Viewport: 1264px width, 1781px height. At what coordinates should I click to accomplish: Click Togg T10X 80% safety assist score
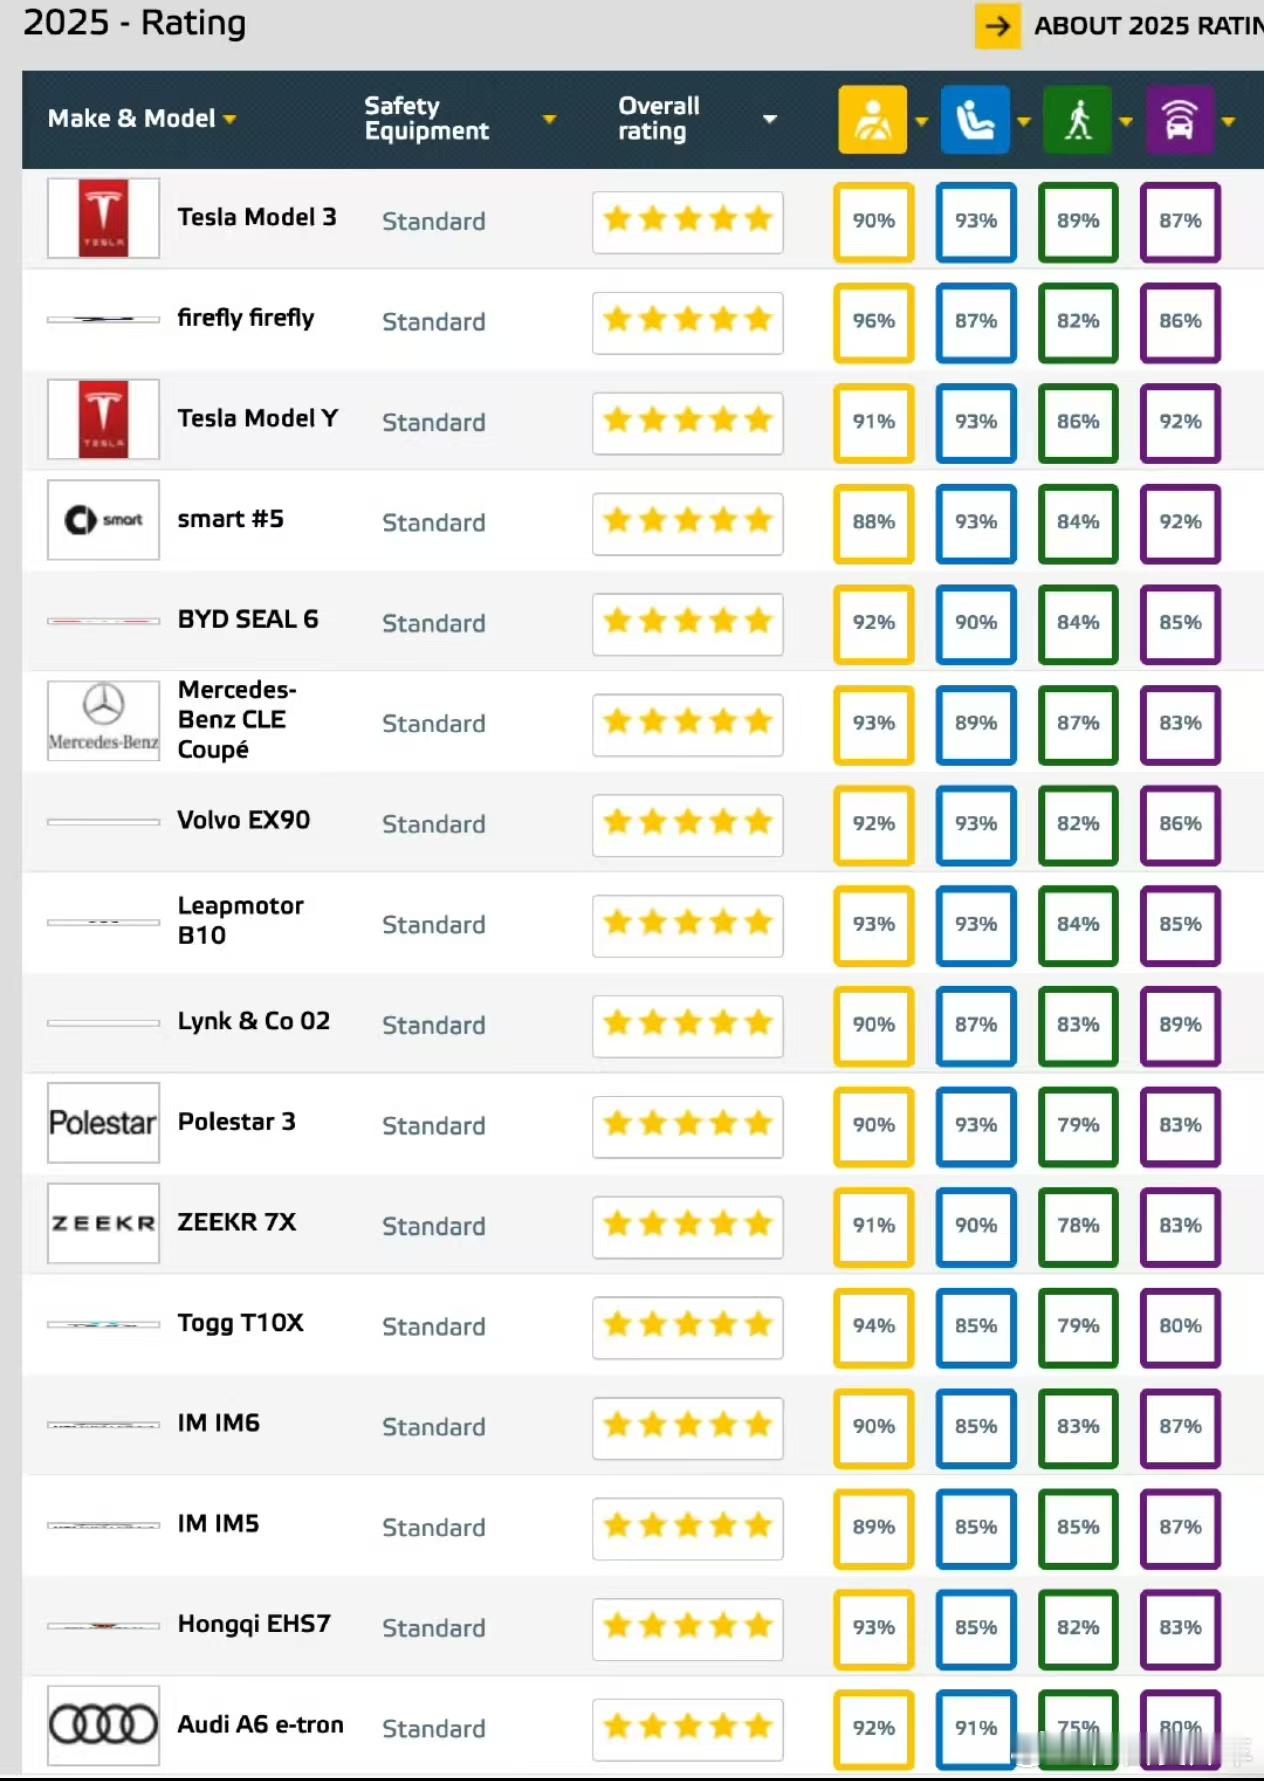[1180, 1327]
